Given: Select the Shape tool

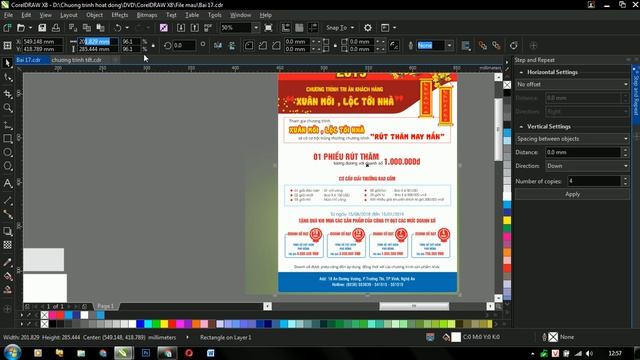Looking at the screenshot, I should 7,78.
